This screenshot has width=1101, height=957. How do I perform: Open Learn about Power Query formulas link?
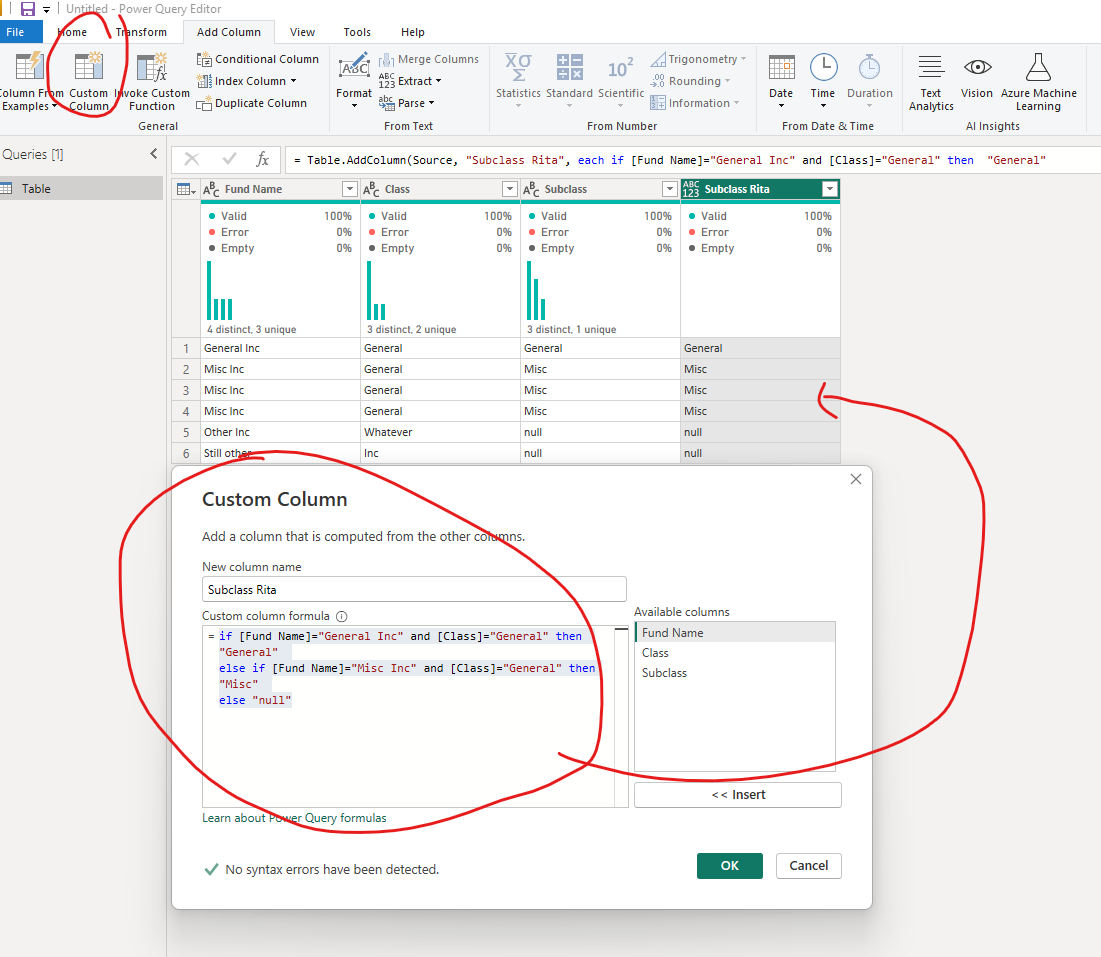[x=294, y=818]
